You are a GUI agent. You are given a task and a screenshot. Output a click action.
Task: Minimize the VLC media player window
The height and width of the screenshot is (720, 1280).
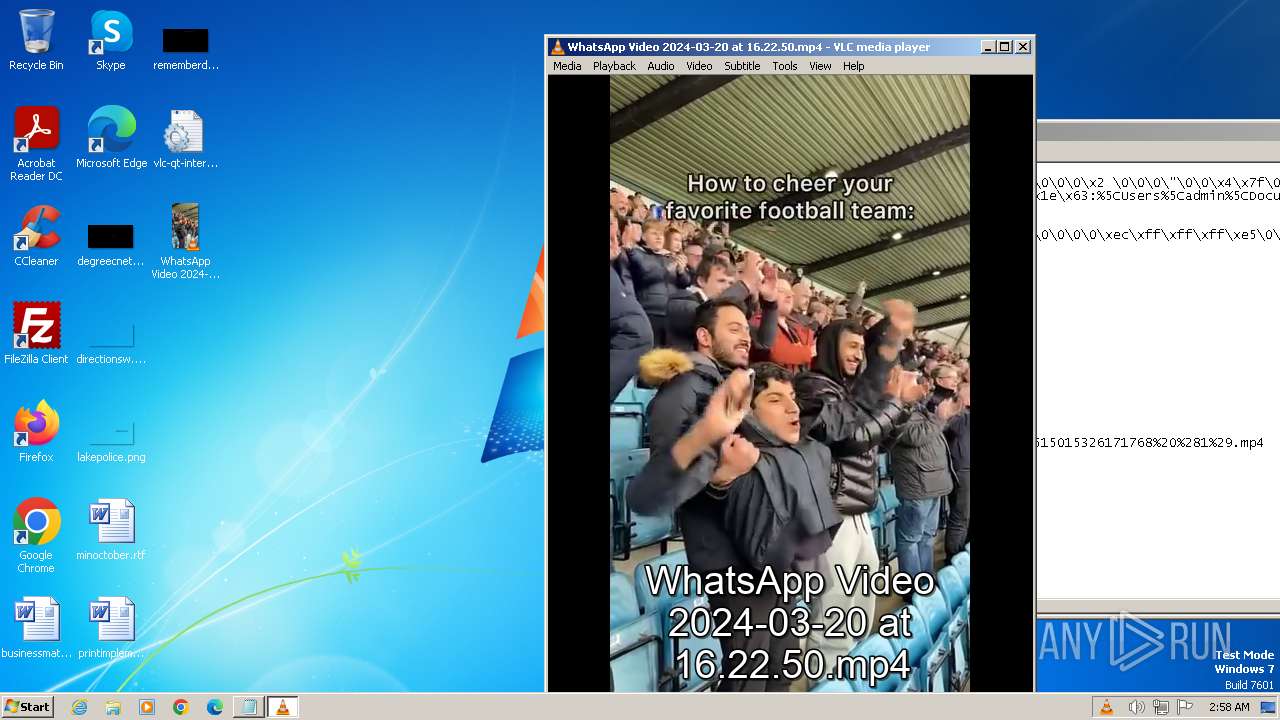pos(989,47)
